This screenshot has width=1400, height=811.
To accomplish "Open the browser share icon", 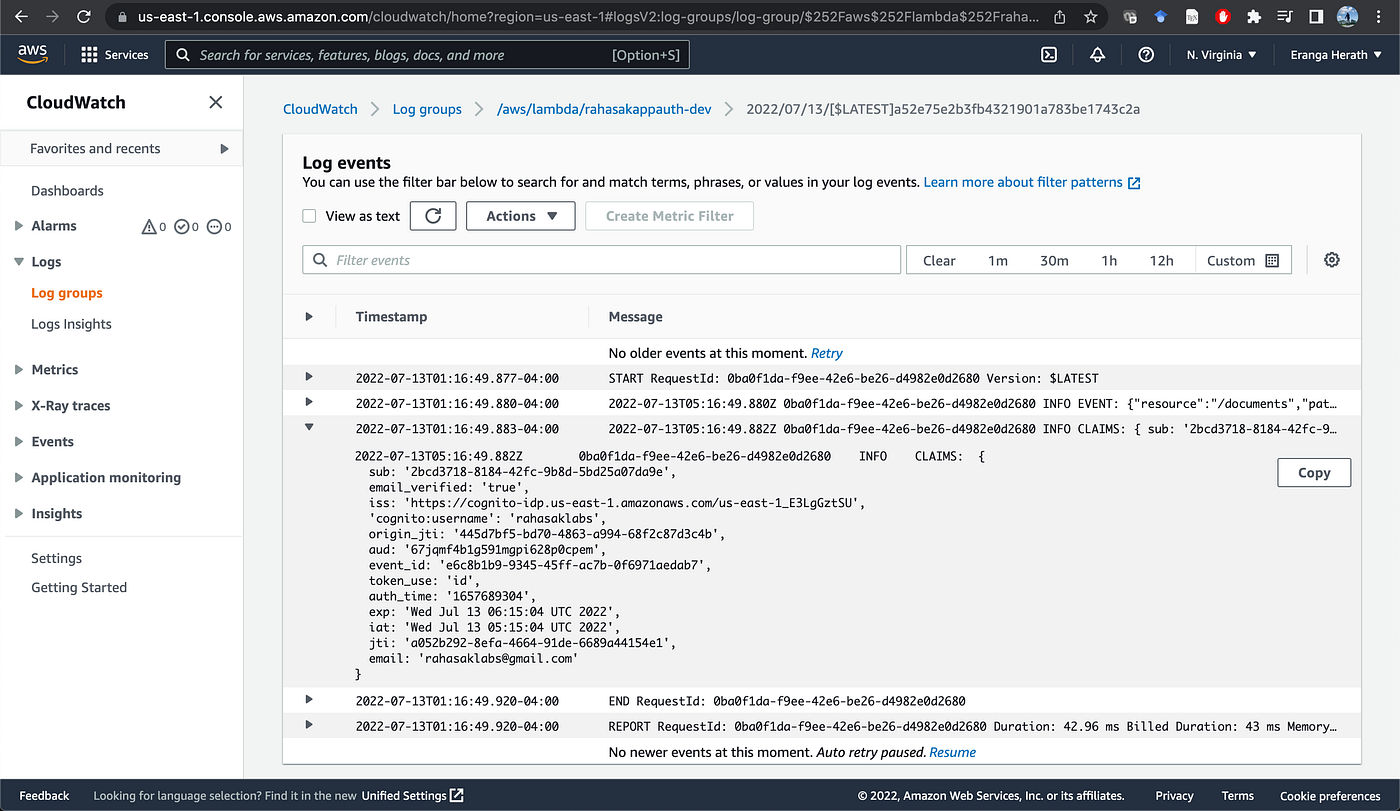I will (x=1060, y=17).
